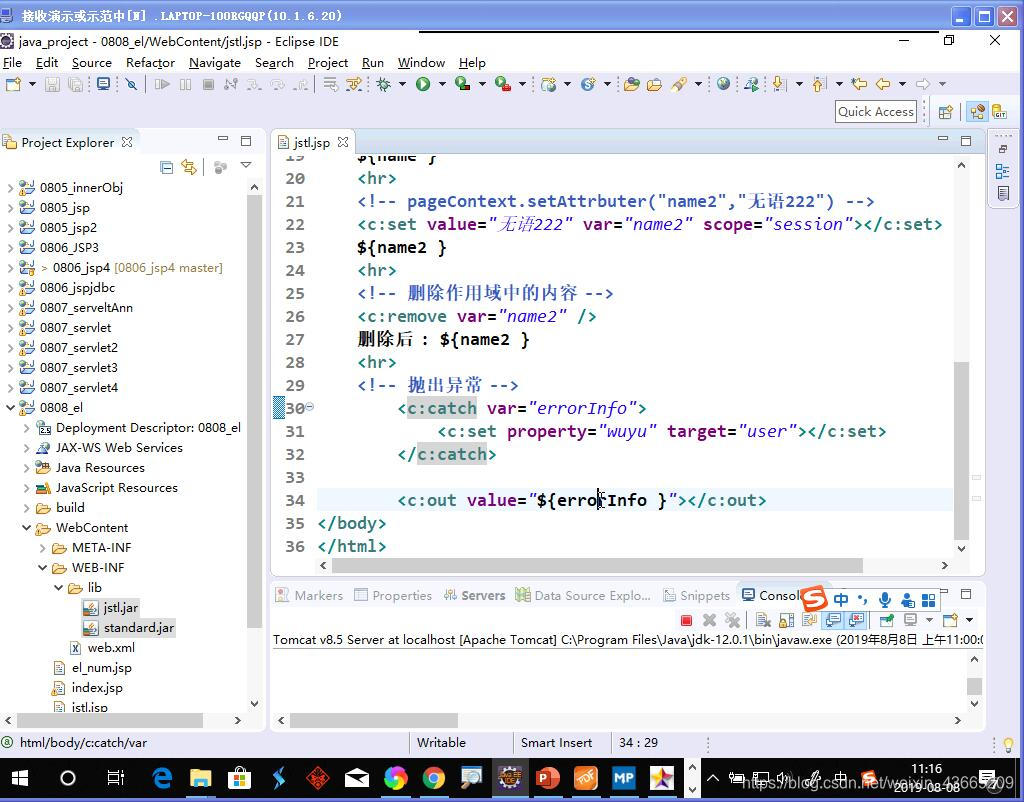Run the project with the green Run button
This screenshot has height=802, width=1024.
423,84
